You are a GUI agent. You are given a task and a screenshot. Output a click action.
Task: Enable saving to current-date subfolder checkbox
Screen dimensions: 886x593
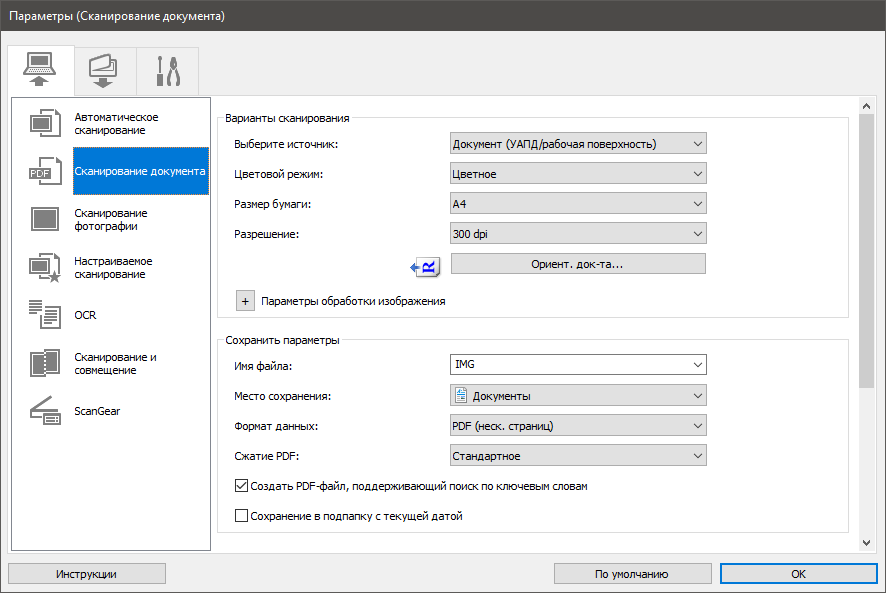pyautogui.click(x=240, y=517)
